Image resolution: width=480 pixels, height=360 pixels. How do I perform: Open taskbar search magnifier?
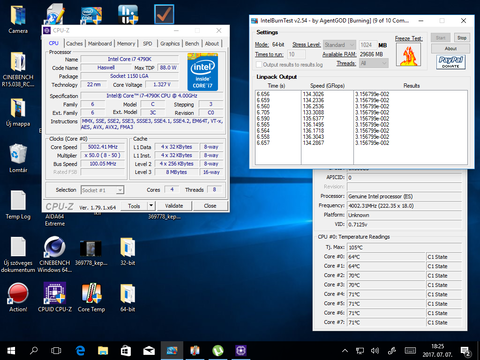(34, 351)
